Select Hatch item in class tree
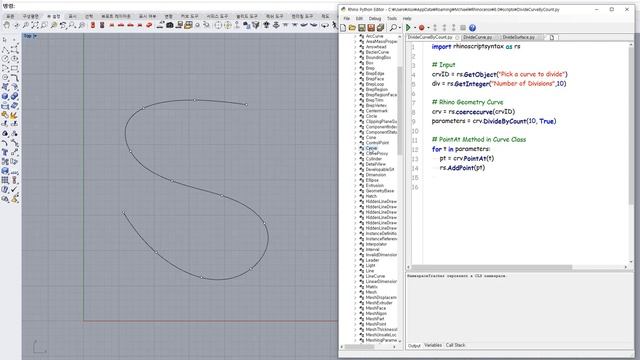Screen dimensions: 640x360 [x=371, y=196]
